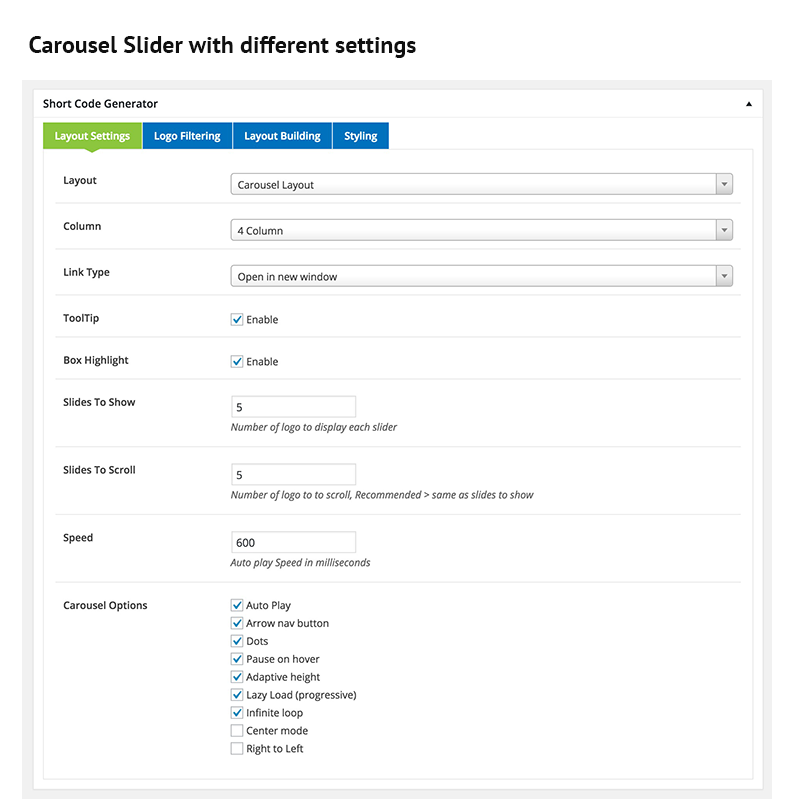Click the Layout Settings tab
This screenshot has width=800, height=811.
tap(92, 136)
